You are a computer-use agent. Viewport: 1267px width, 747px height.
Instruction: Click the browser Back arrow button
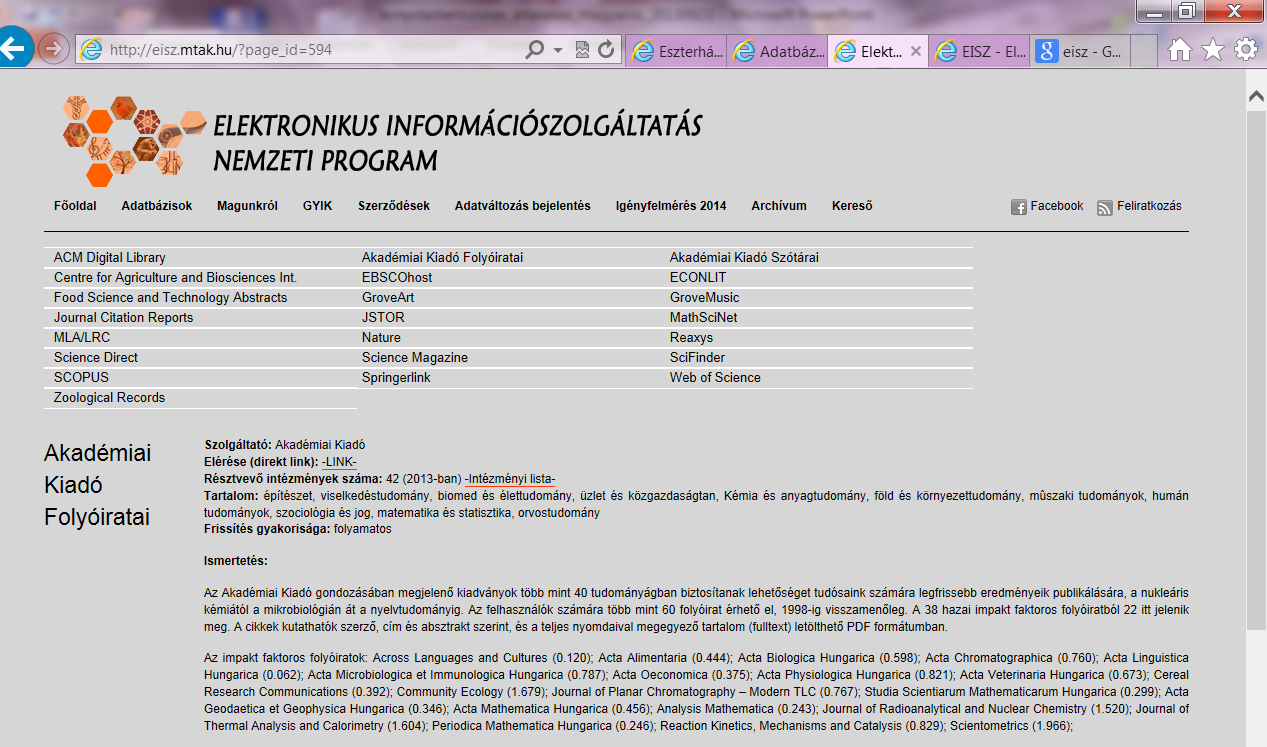pos(12,47)
